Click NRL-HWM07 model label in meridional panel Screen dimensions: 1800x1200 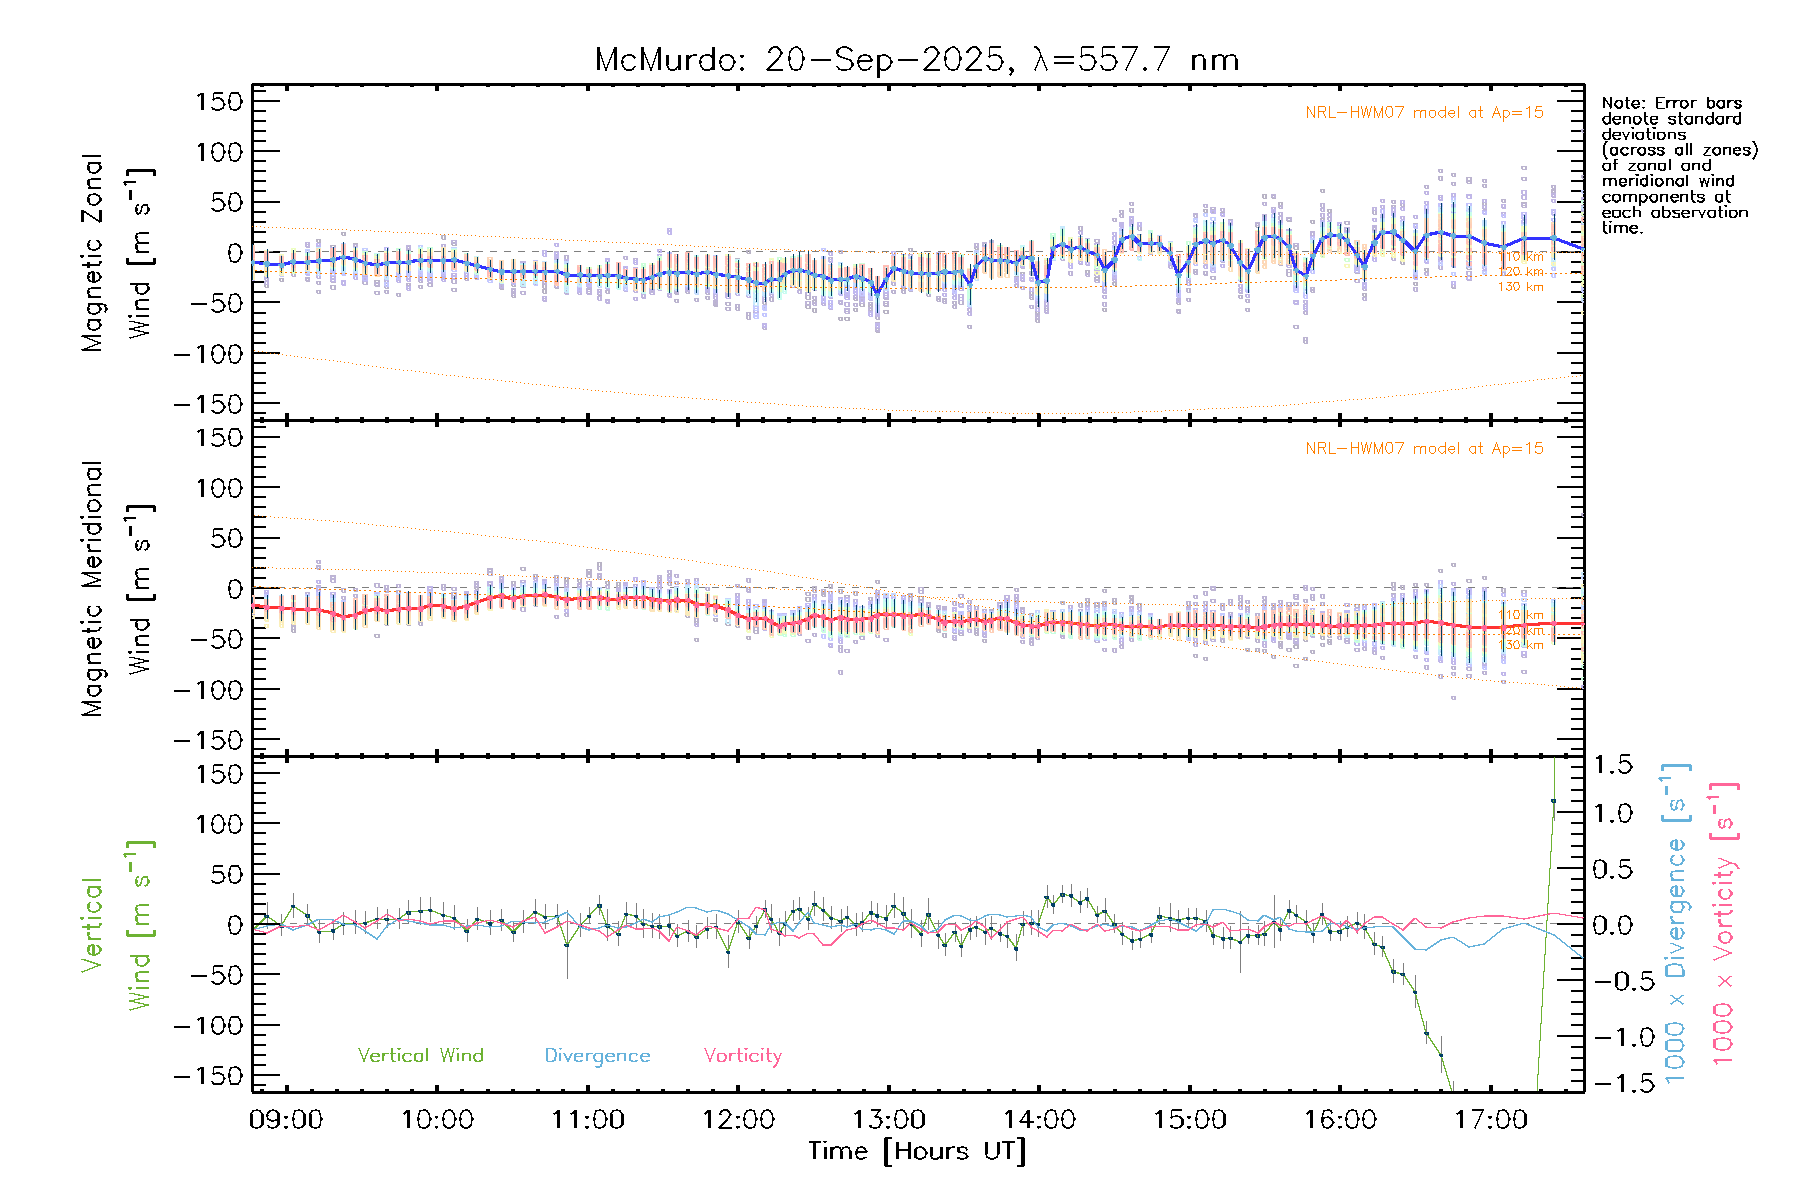click(x=1424, y=449)
